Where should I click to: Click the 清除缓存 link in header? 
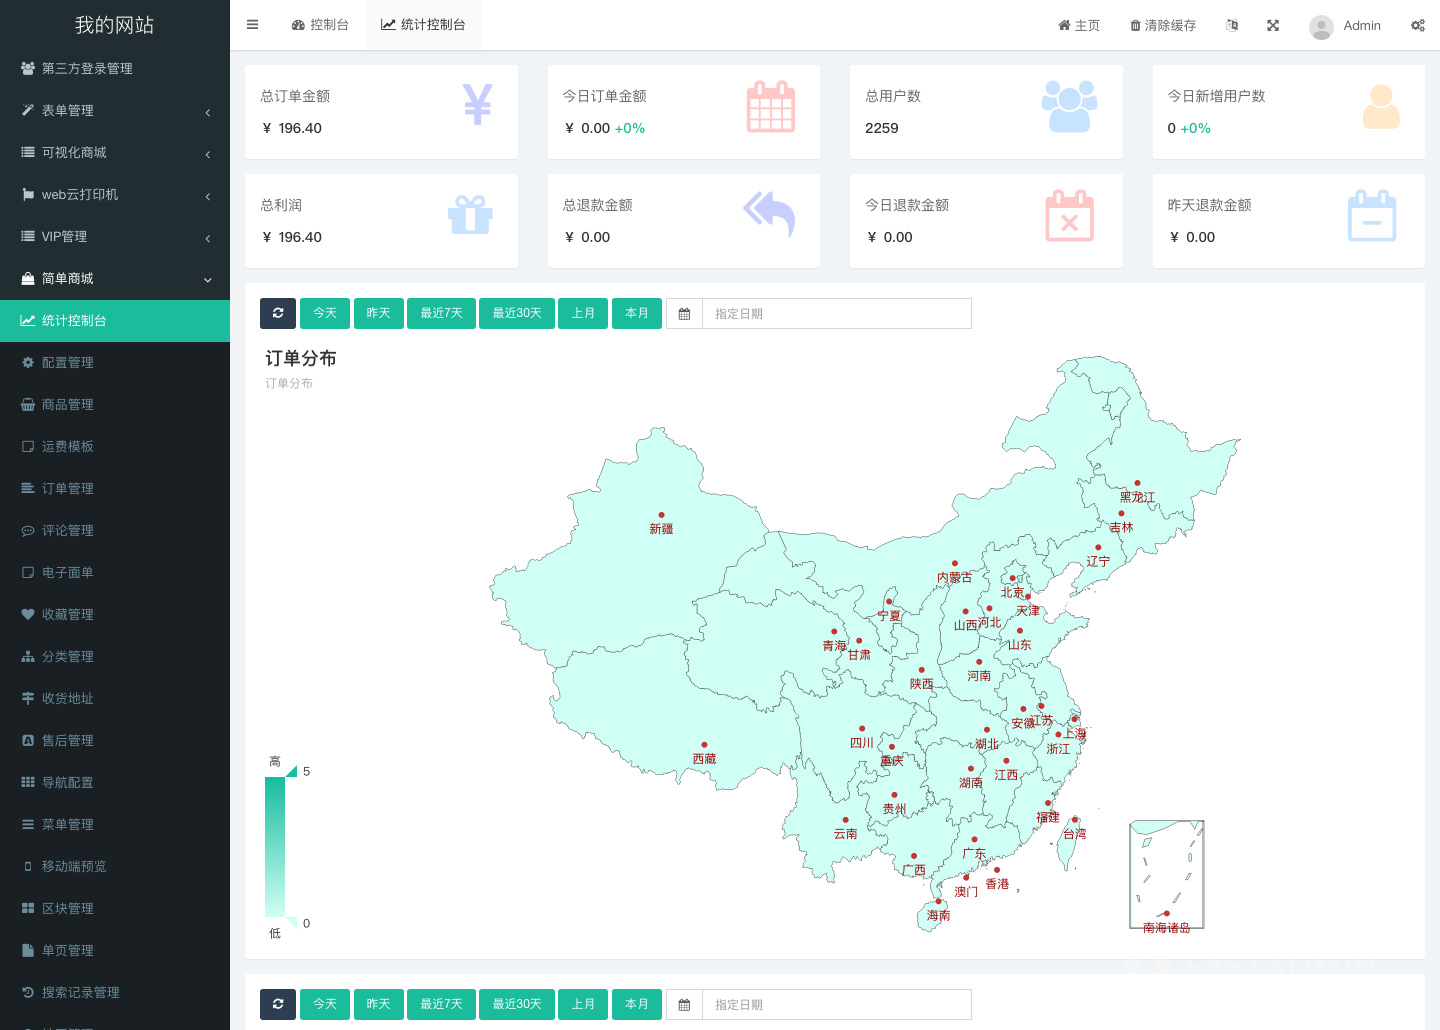[x=1163, y=25]
